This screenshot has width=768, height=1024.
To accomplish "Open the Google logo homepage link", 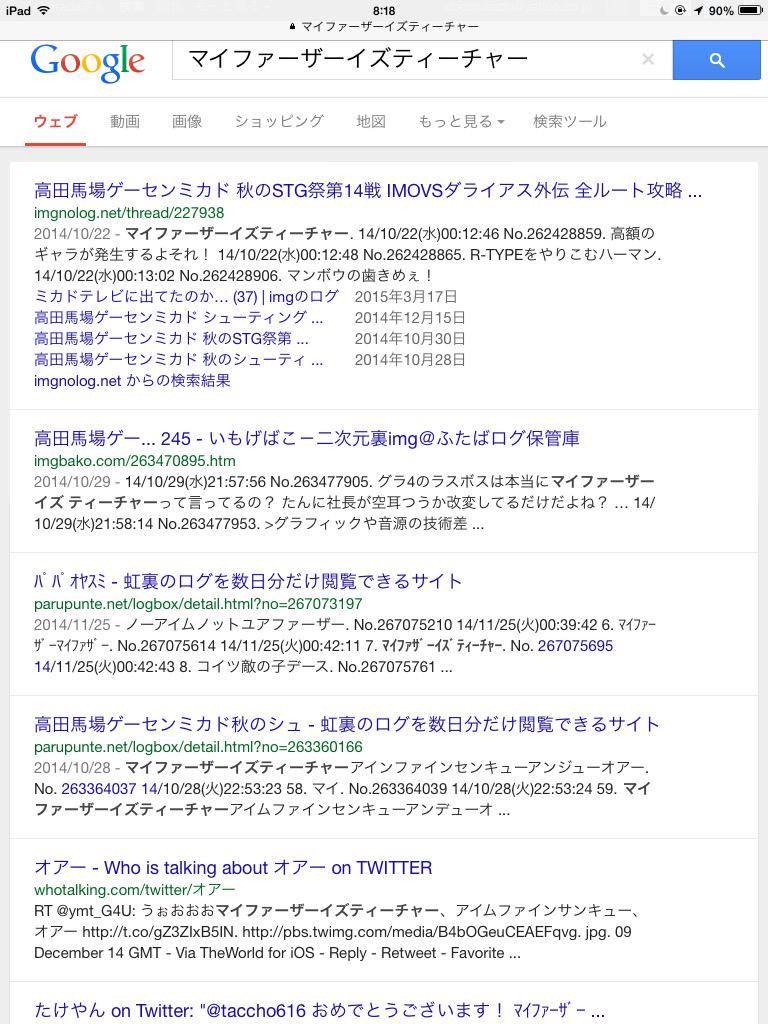I will point(88,62).
